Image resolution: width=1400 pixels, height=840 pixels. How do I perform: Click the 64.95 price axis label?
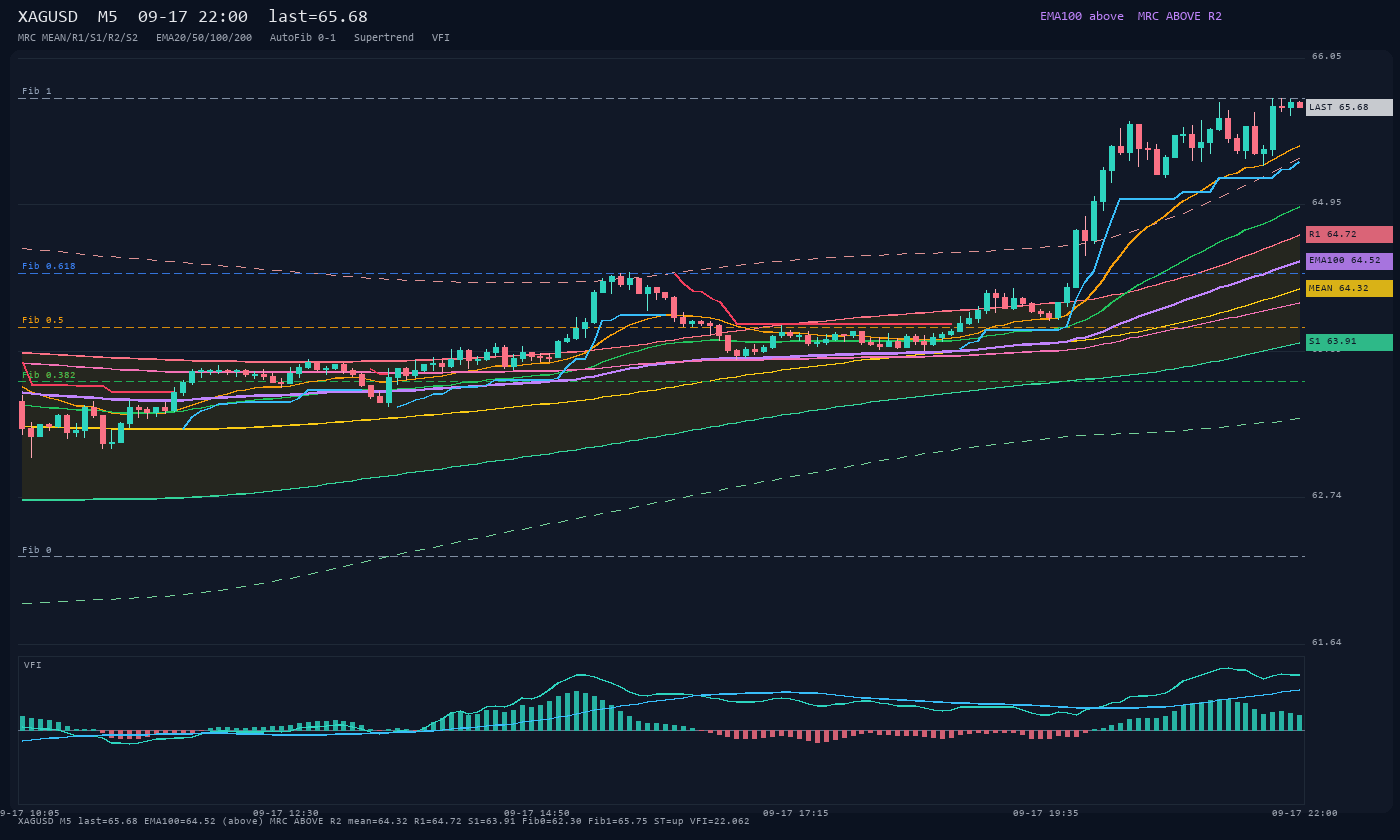(x=1327, y=203)
